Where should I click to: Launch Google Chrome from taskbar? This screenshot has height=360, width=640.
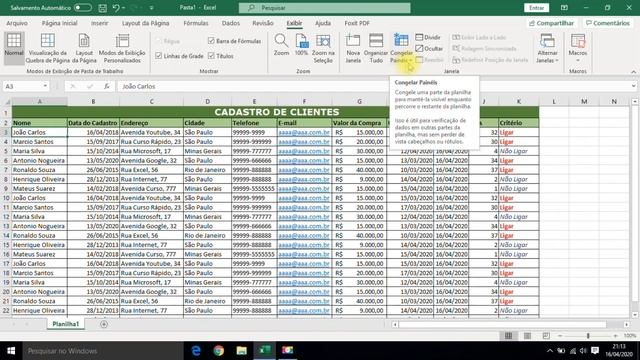pyautogui.click(x=219, y=351)
